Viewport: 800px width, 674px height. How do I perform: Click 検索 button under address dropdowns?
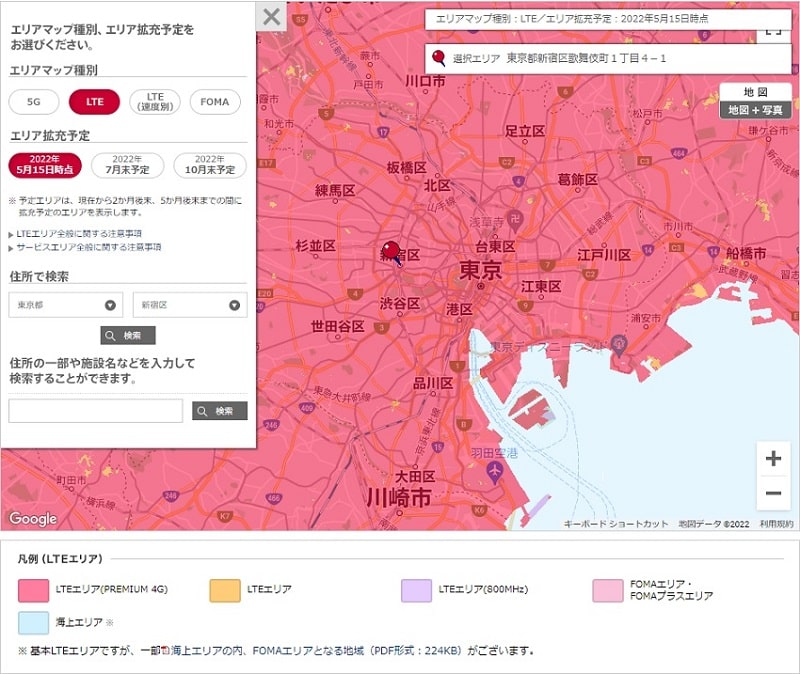(x=128, y=335)
